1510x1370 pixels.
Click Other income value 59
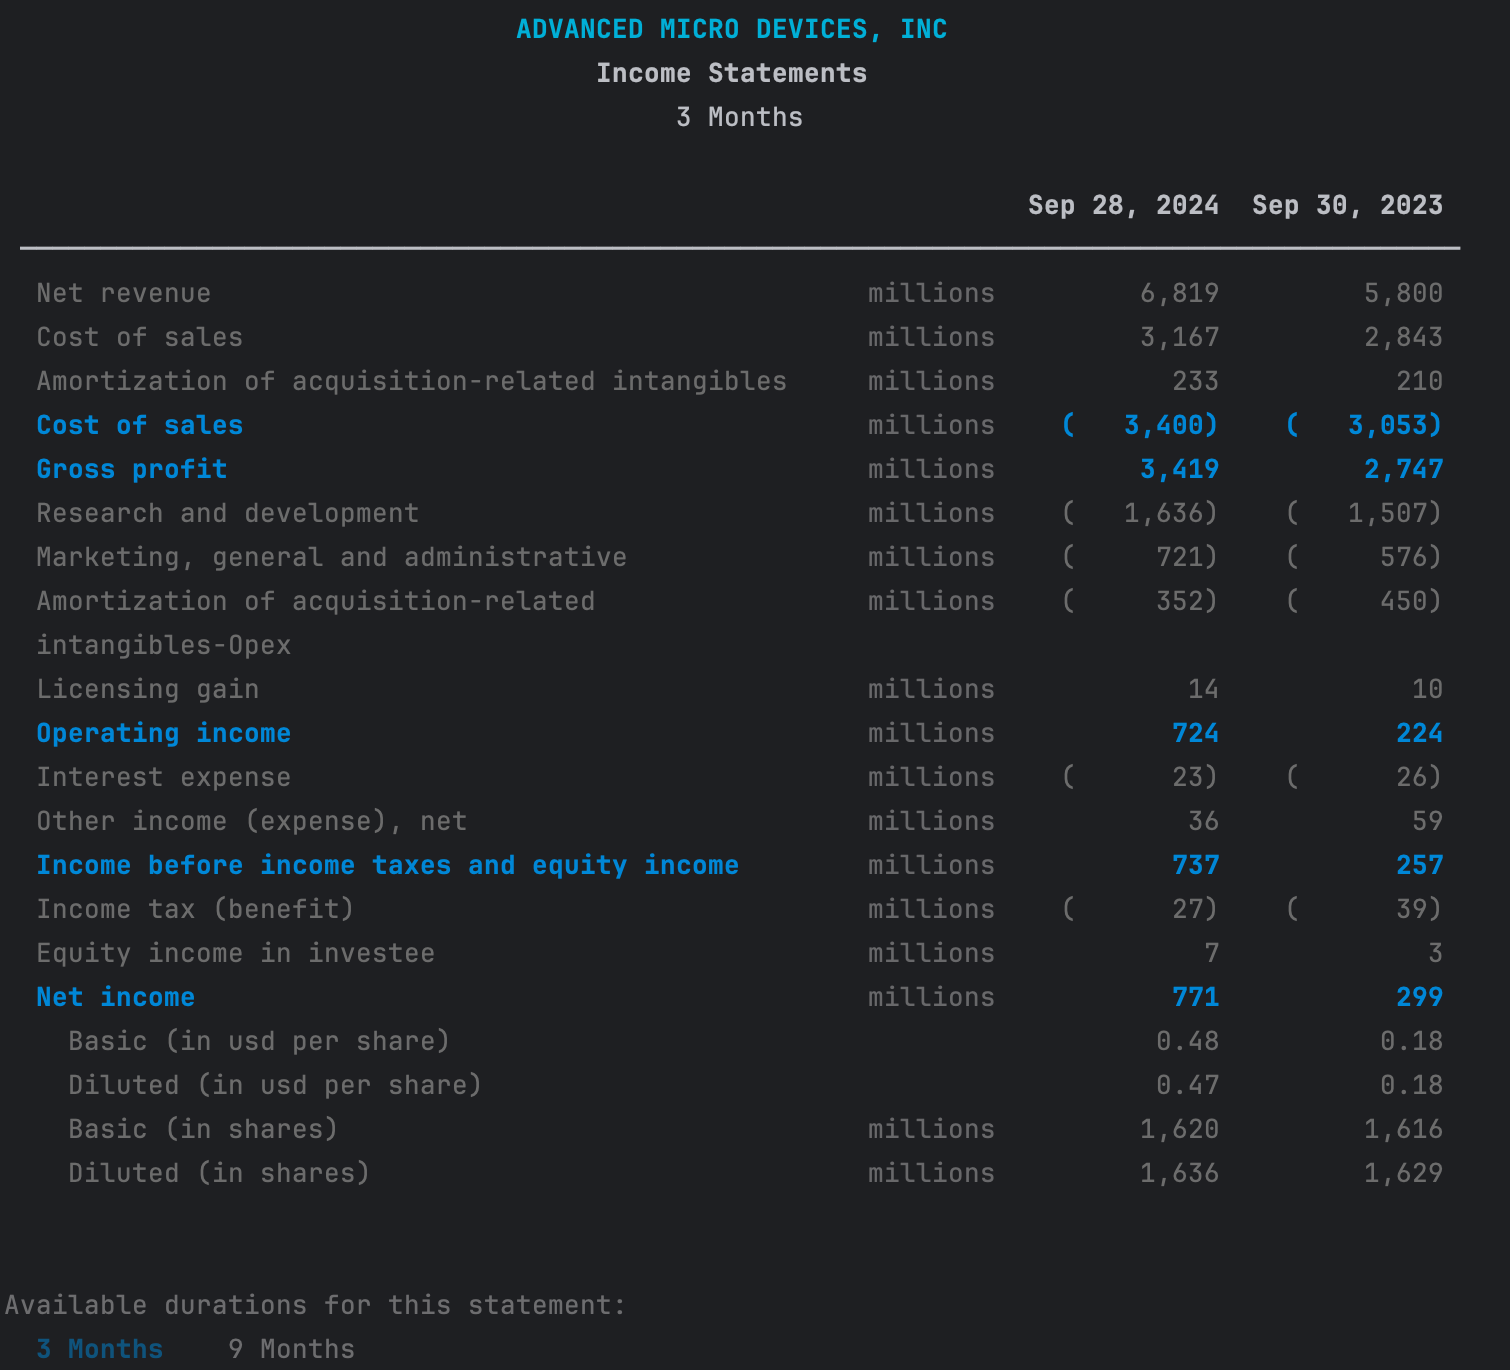pos(1427,821)
